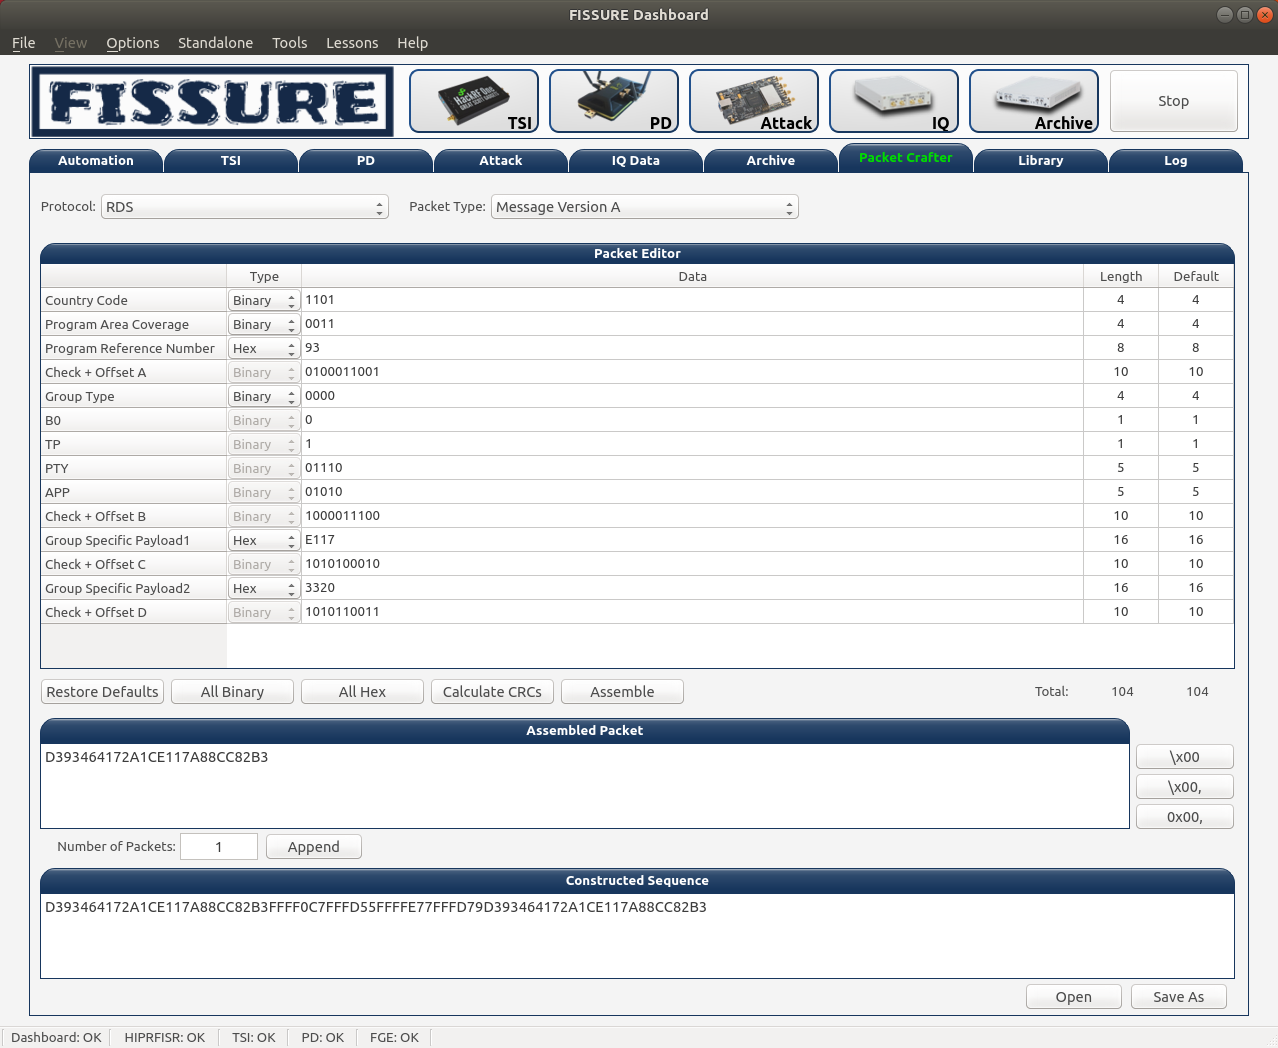Click the Program Reference Number data cell
1278x1048 pixels.
click(692, 348)
